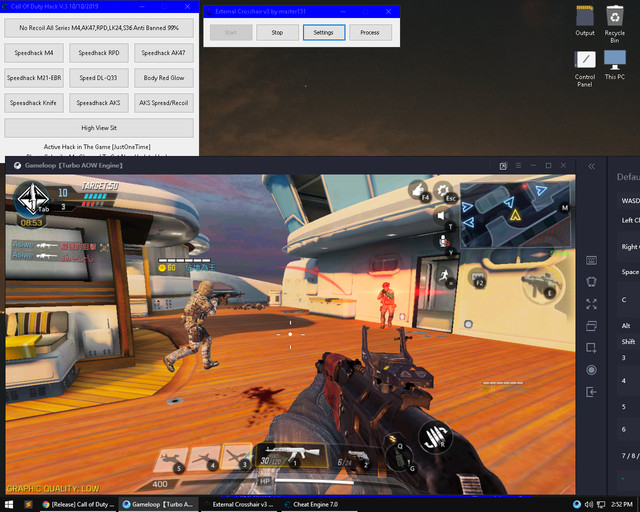The width and height of the screenshot is (640, 512).
Task: Click Speeadhack AKS button
Action: click(99, 102)
